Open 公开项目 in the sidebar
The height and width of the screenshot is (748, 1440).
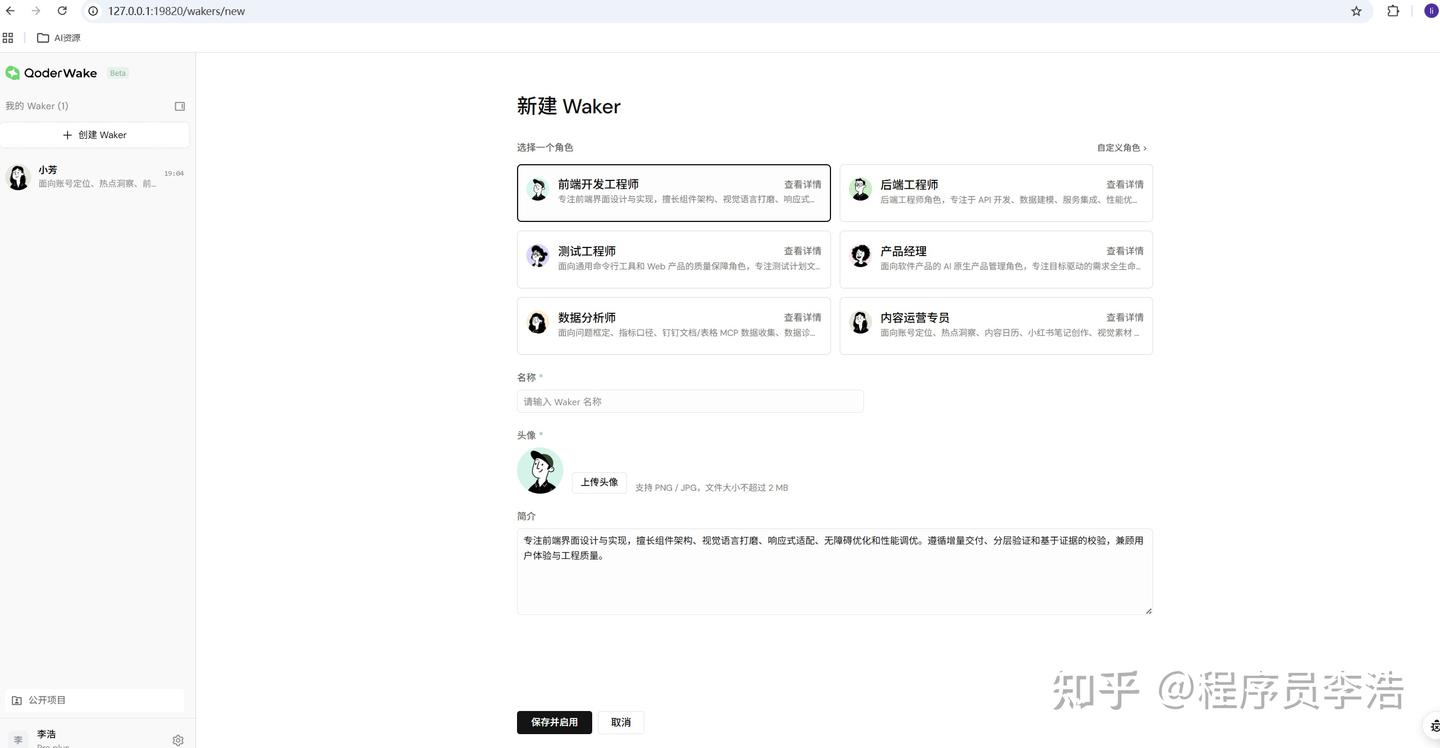93,700
